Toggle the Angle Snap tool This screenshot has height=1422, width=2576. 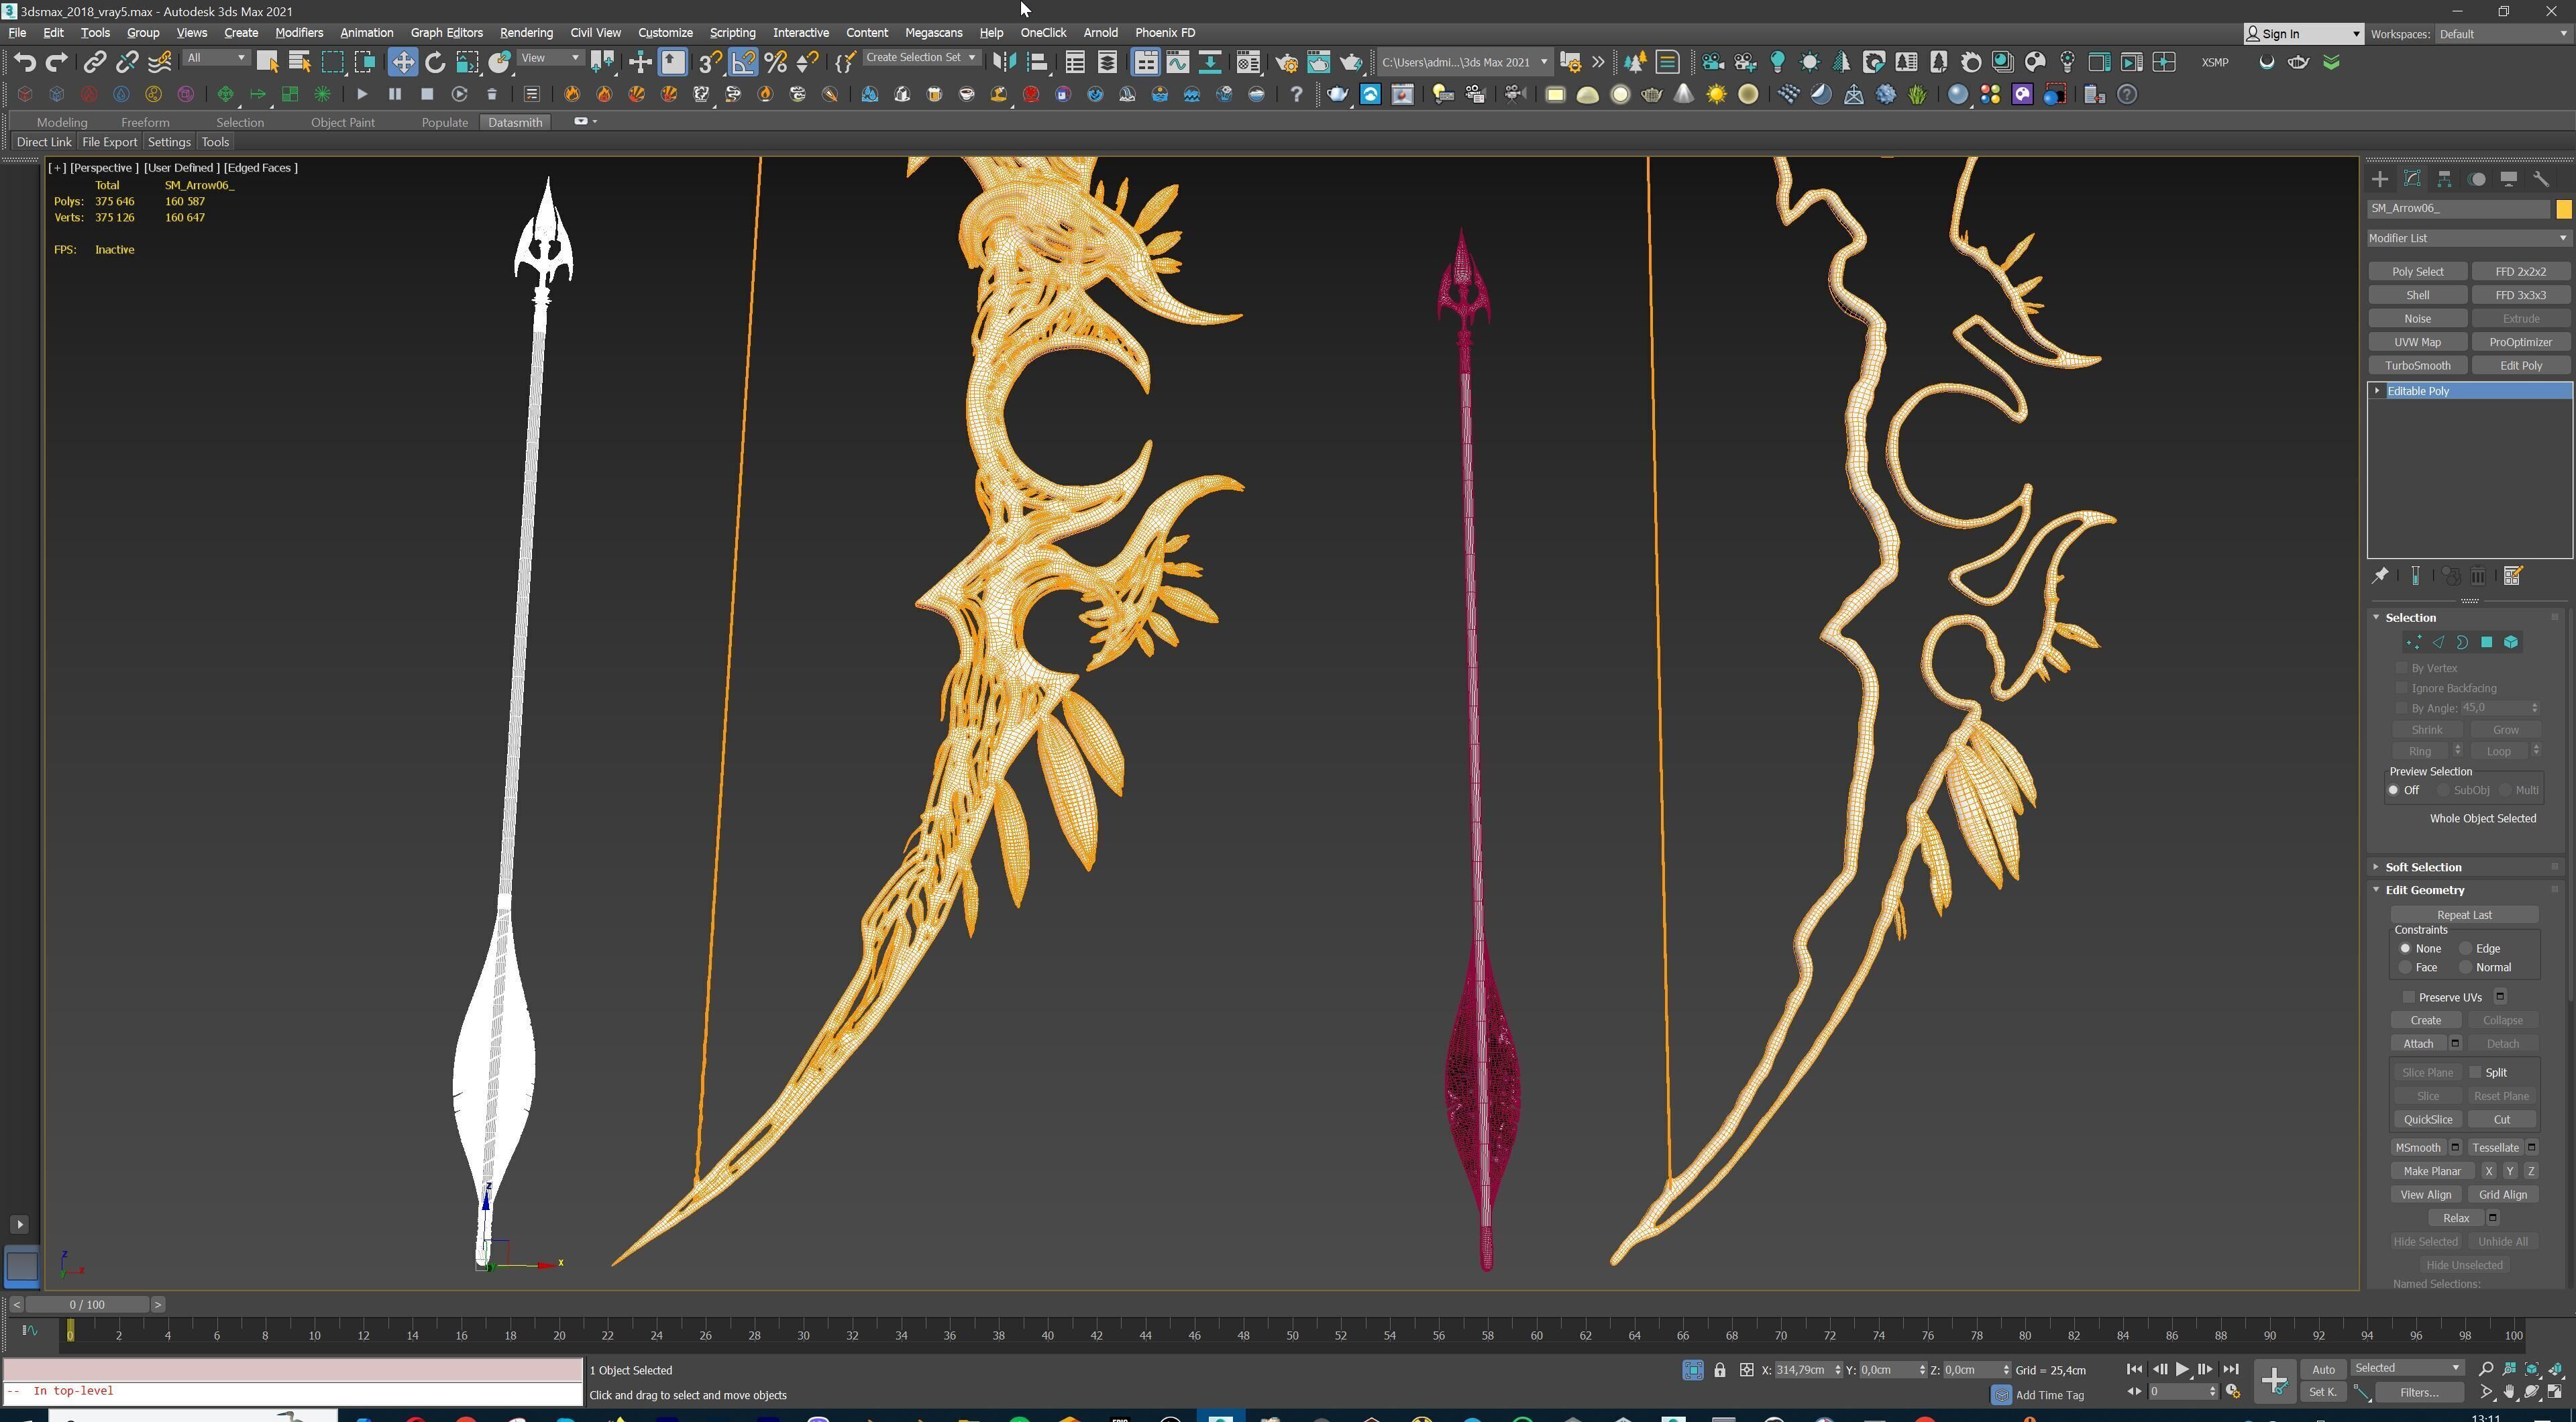point(743,62)
